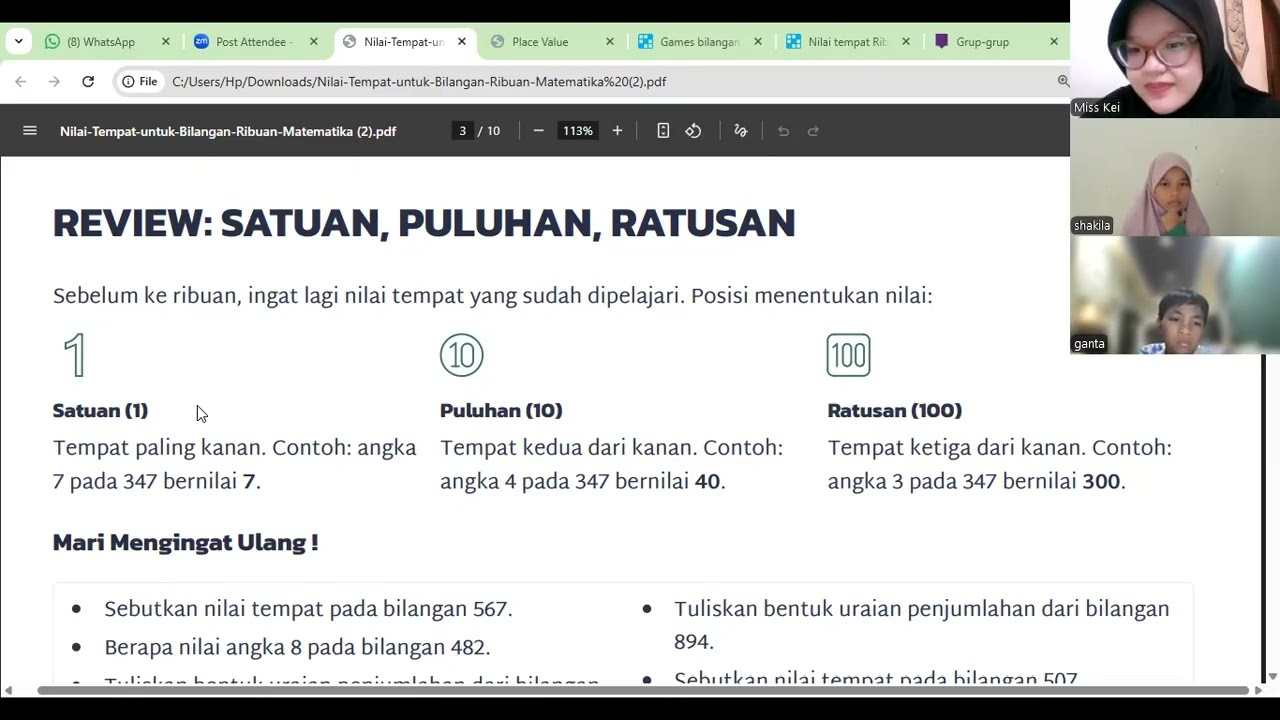Click the REVIEW: SATUAN, PULUHAN, RATUSAN heading
This screenshot has width=1280, height=720.
click(x=424, y=223)
